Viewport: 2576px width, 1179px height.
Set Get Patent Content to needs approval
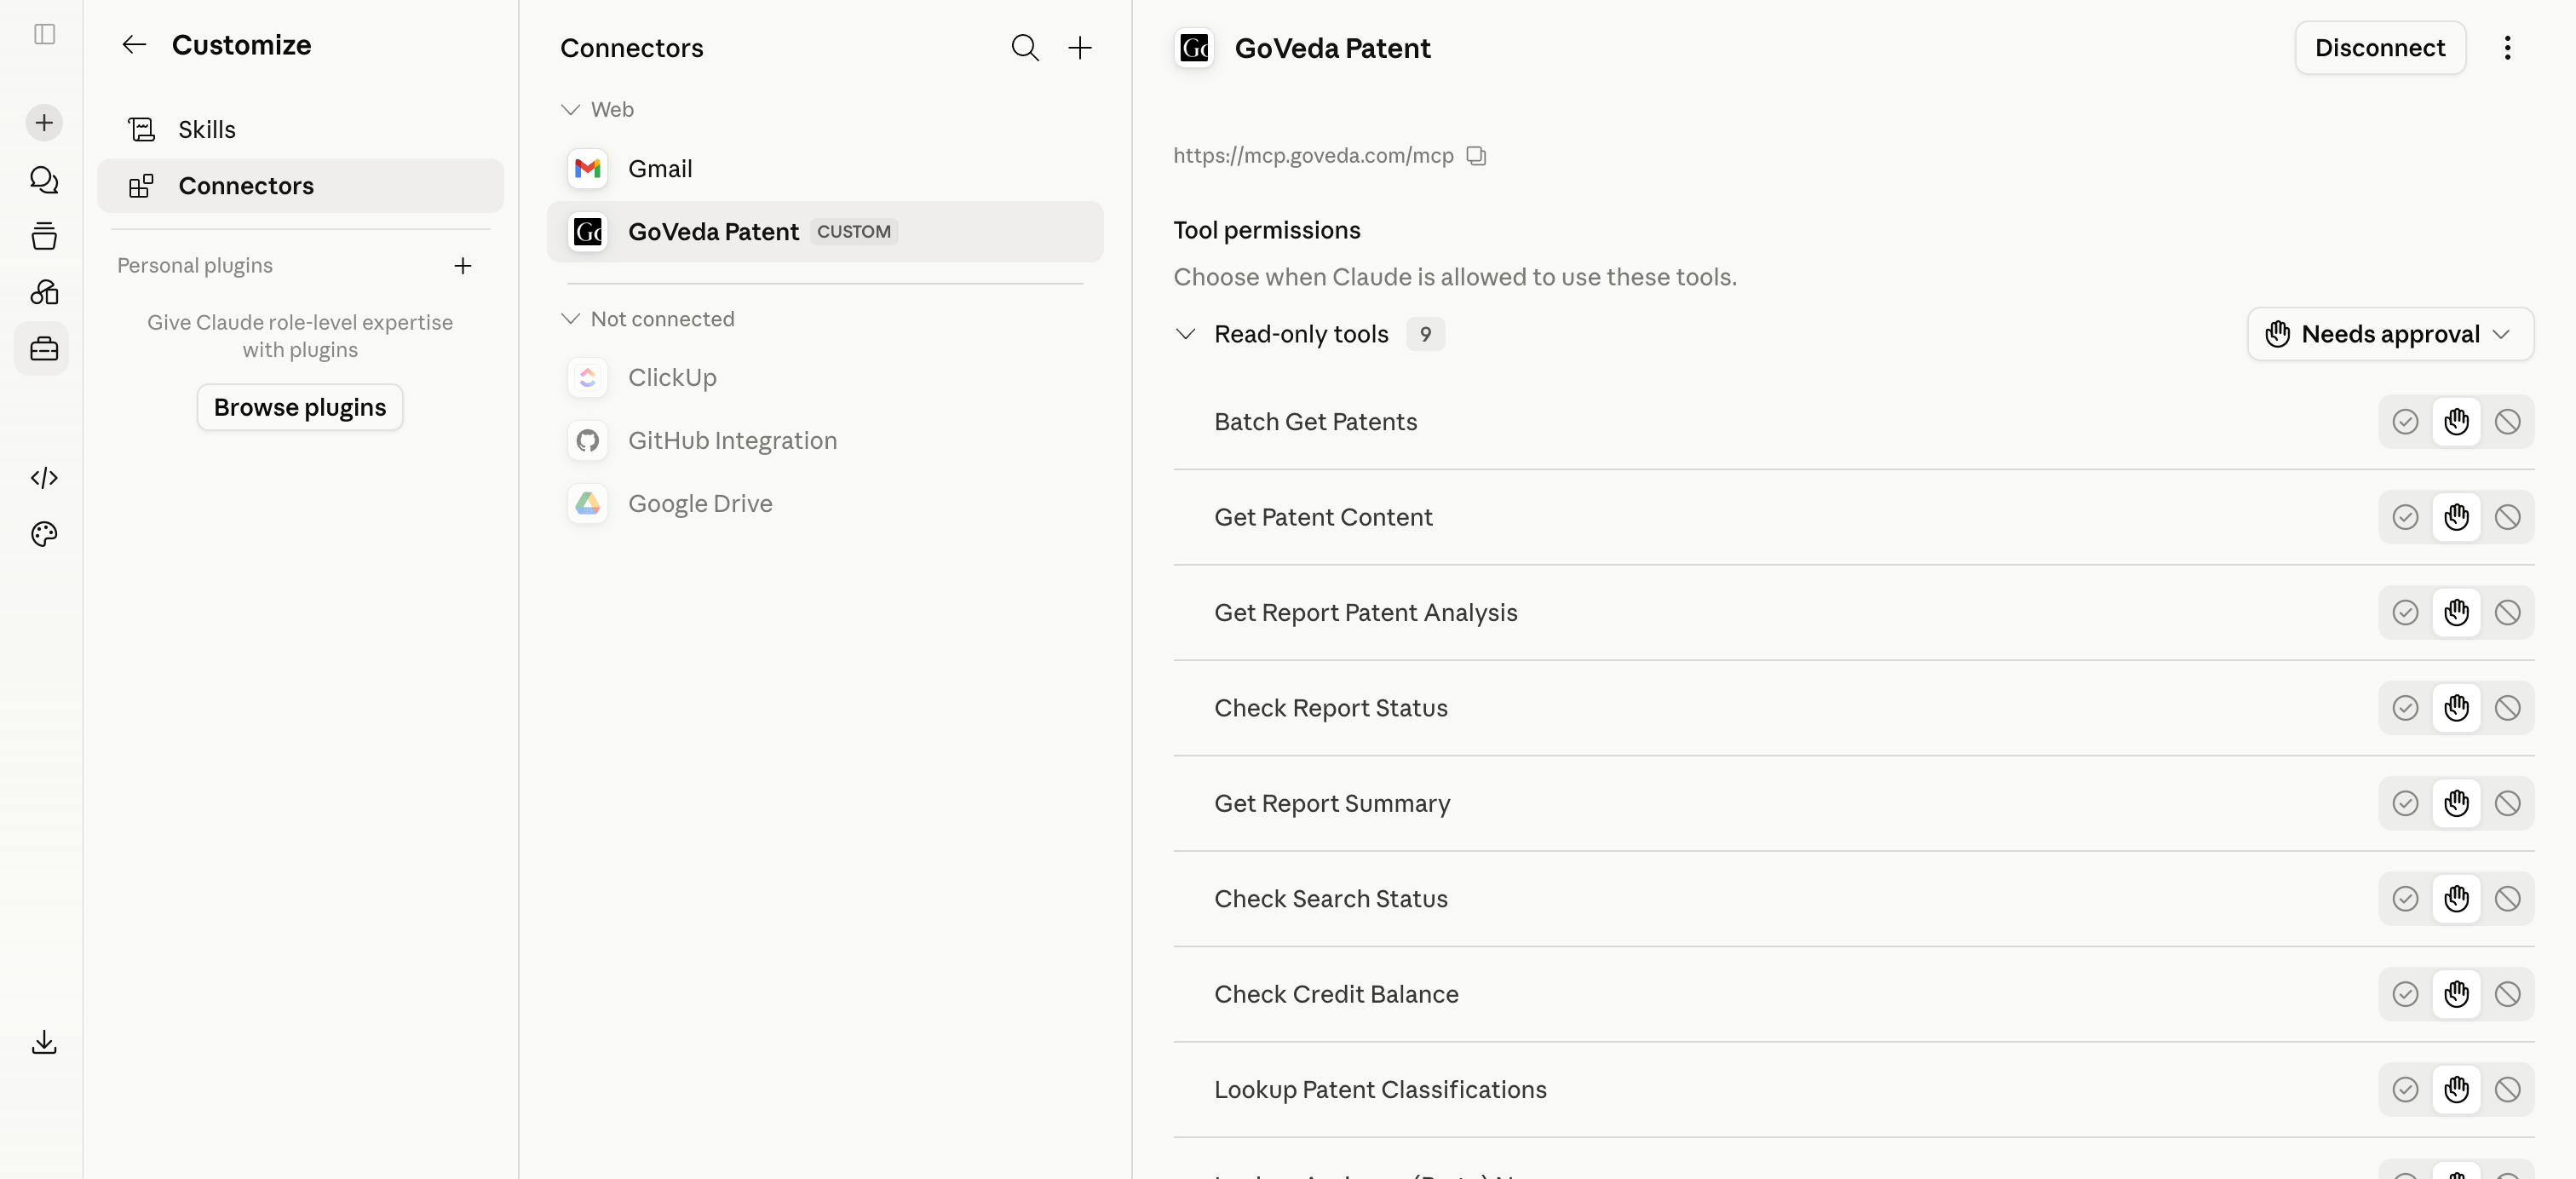point(2456,517)
